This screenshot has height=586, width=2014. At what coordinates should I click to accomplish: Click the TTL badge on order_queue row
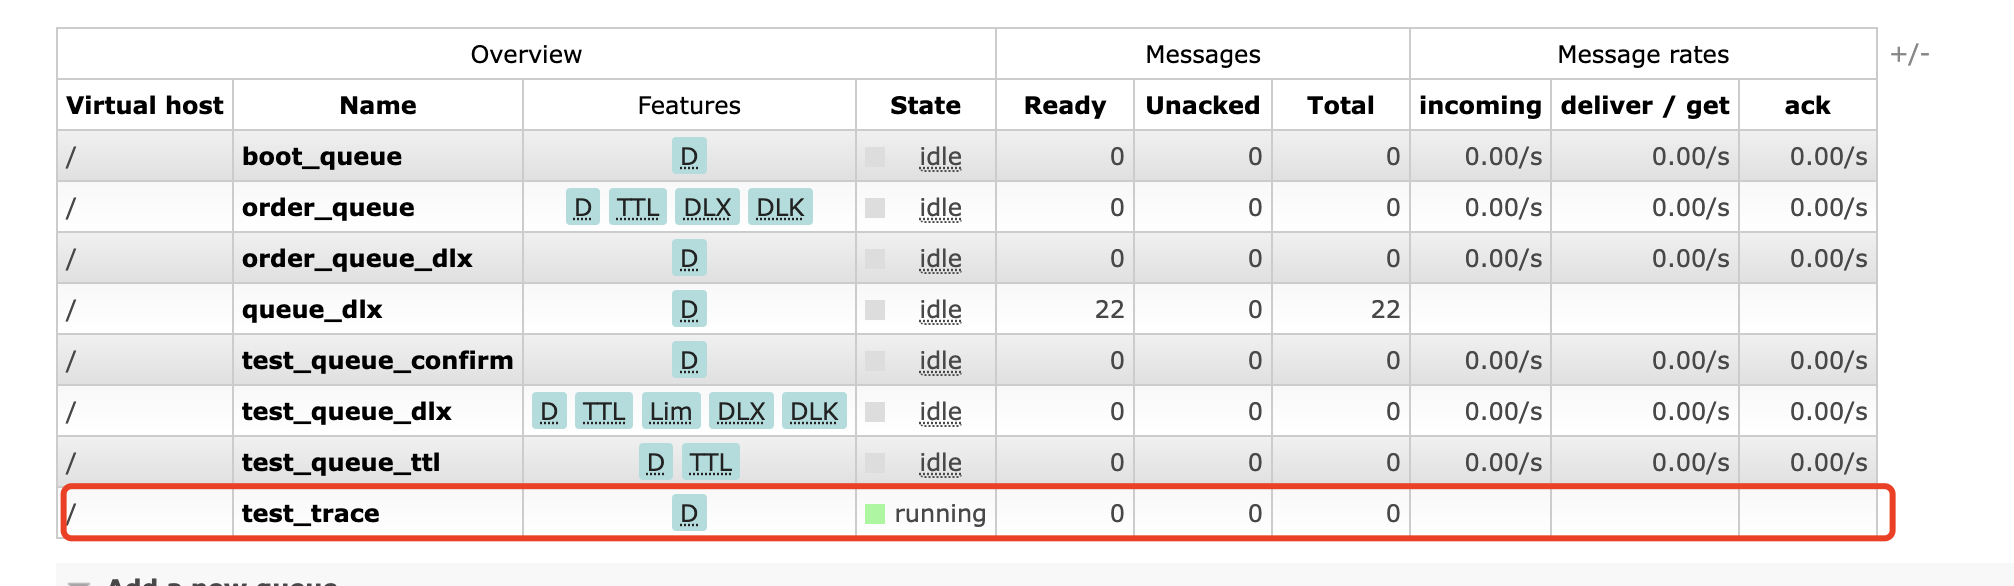click(x=637, y=208)
